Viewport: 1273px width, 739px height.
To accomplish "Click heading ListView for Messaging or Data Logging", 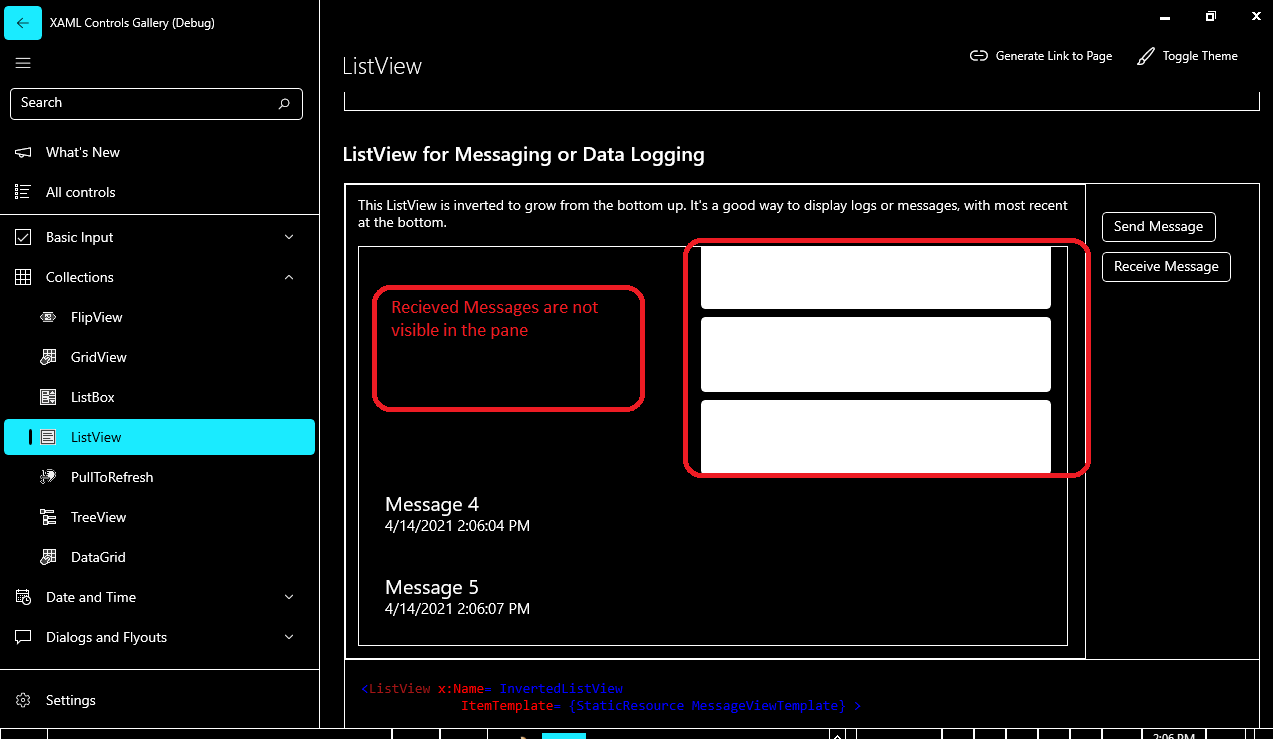I will [x=524, y=155].
